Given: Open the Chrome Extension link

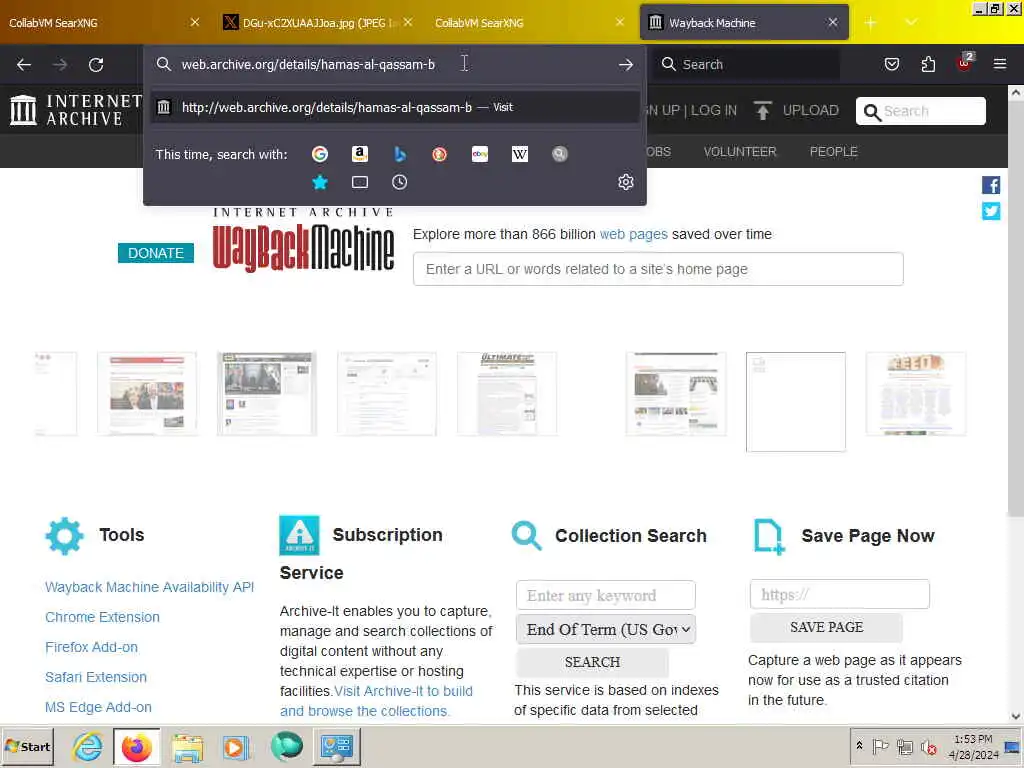Looking at the screenshot, I should 103,617.
